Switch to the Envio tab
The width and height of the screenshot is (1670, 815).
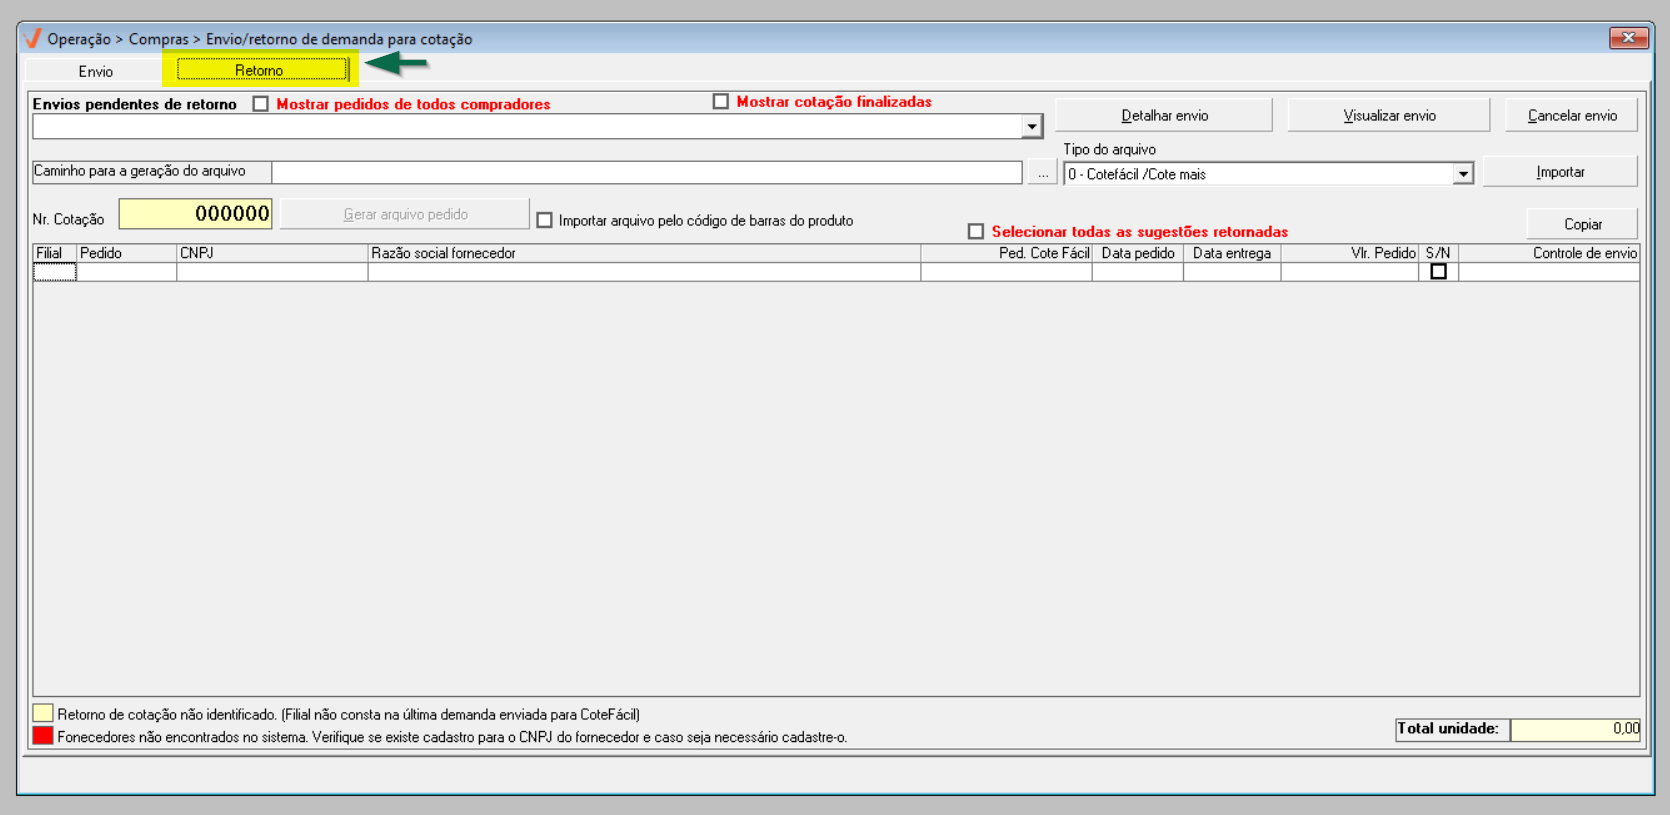96,71
